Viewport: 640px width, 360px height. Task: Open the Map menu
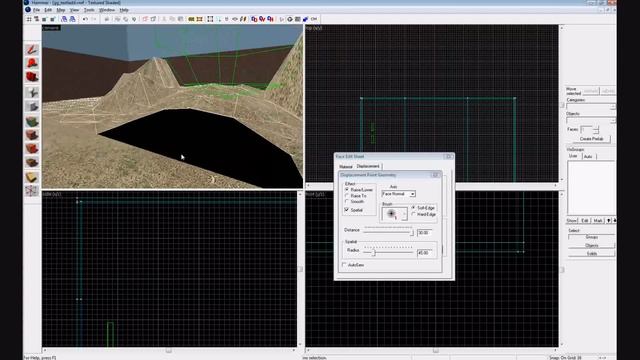pos(60,10)
